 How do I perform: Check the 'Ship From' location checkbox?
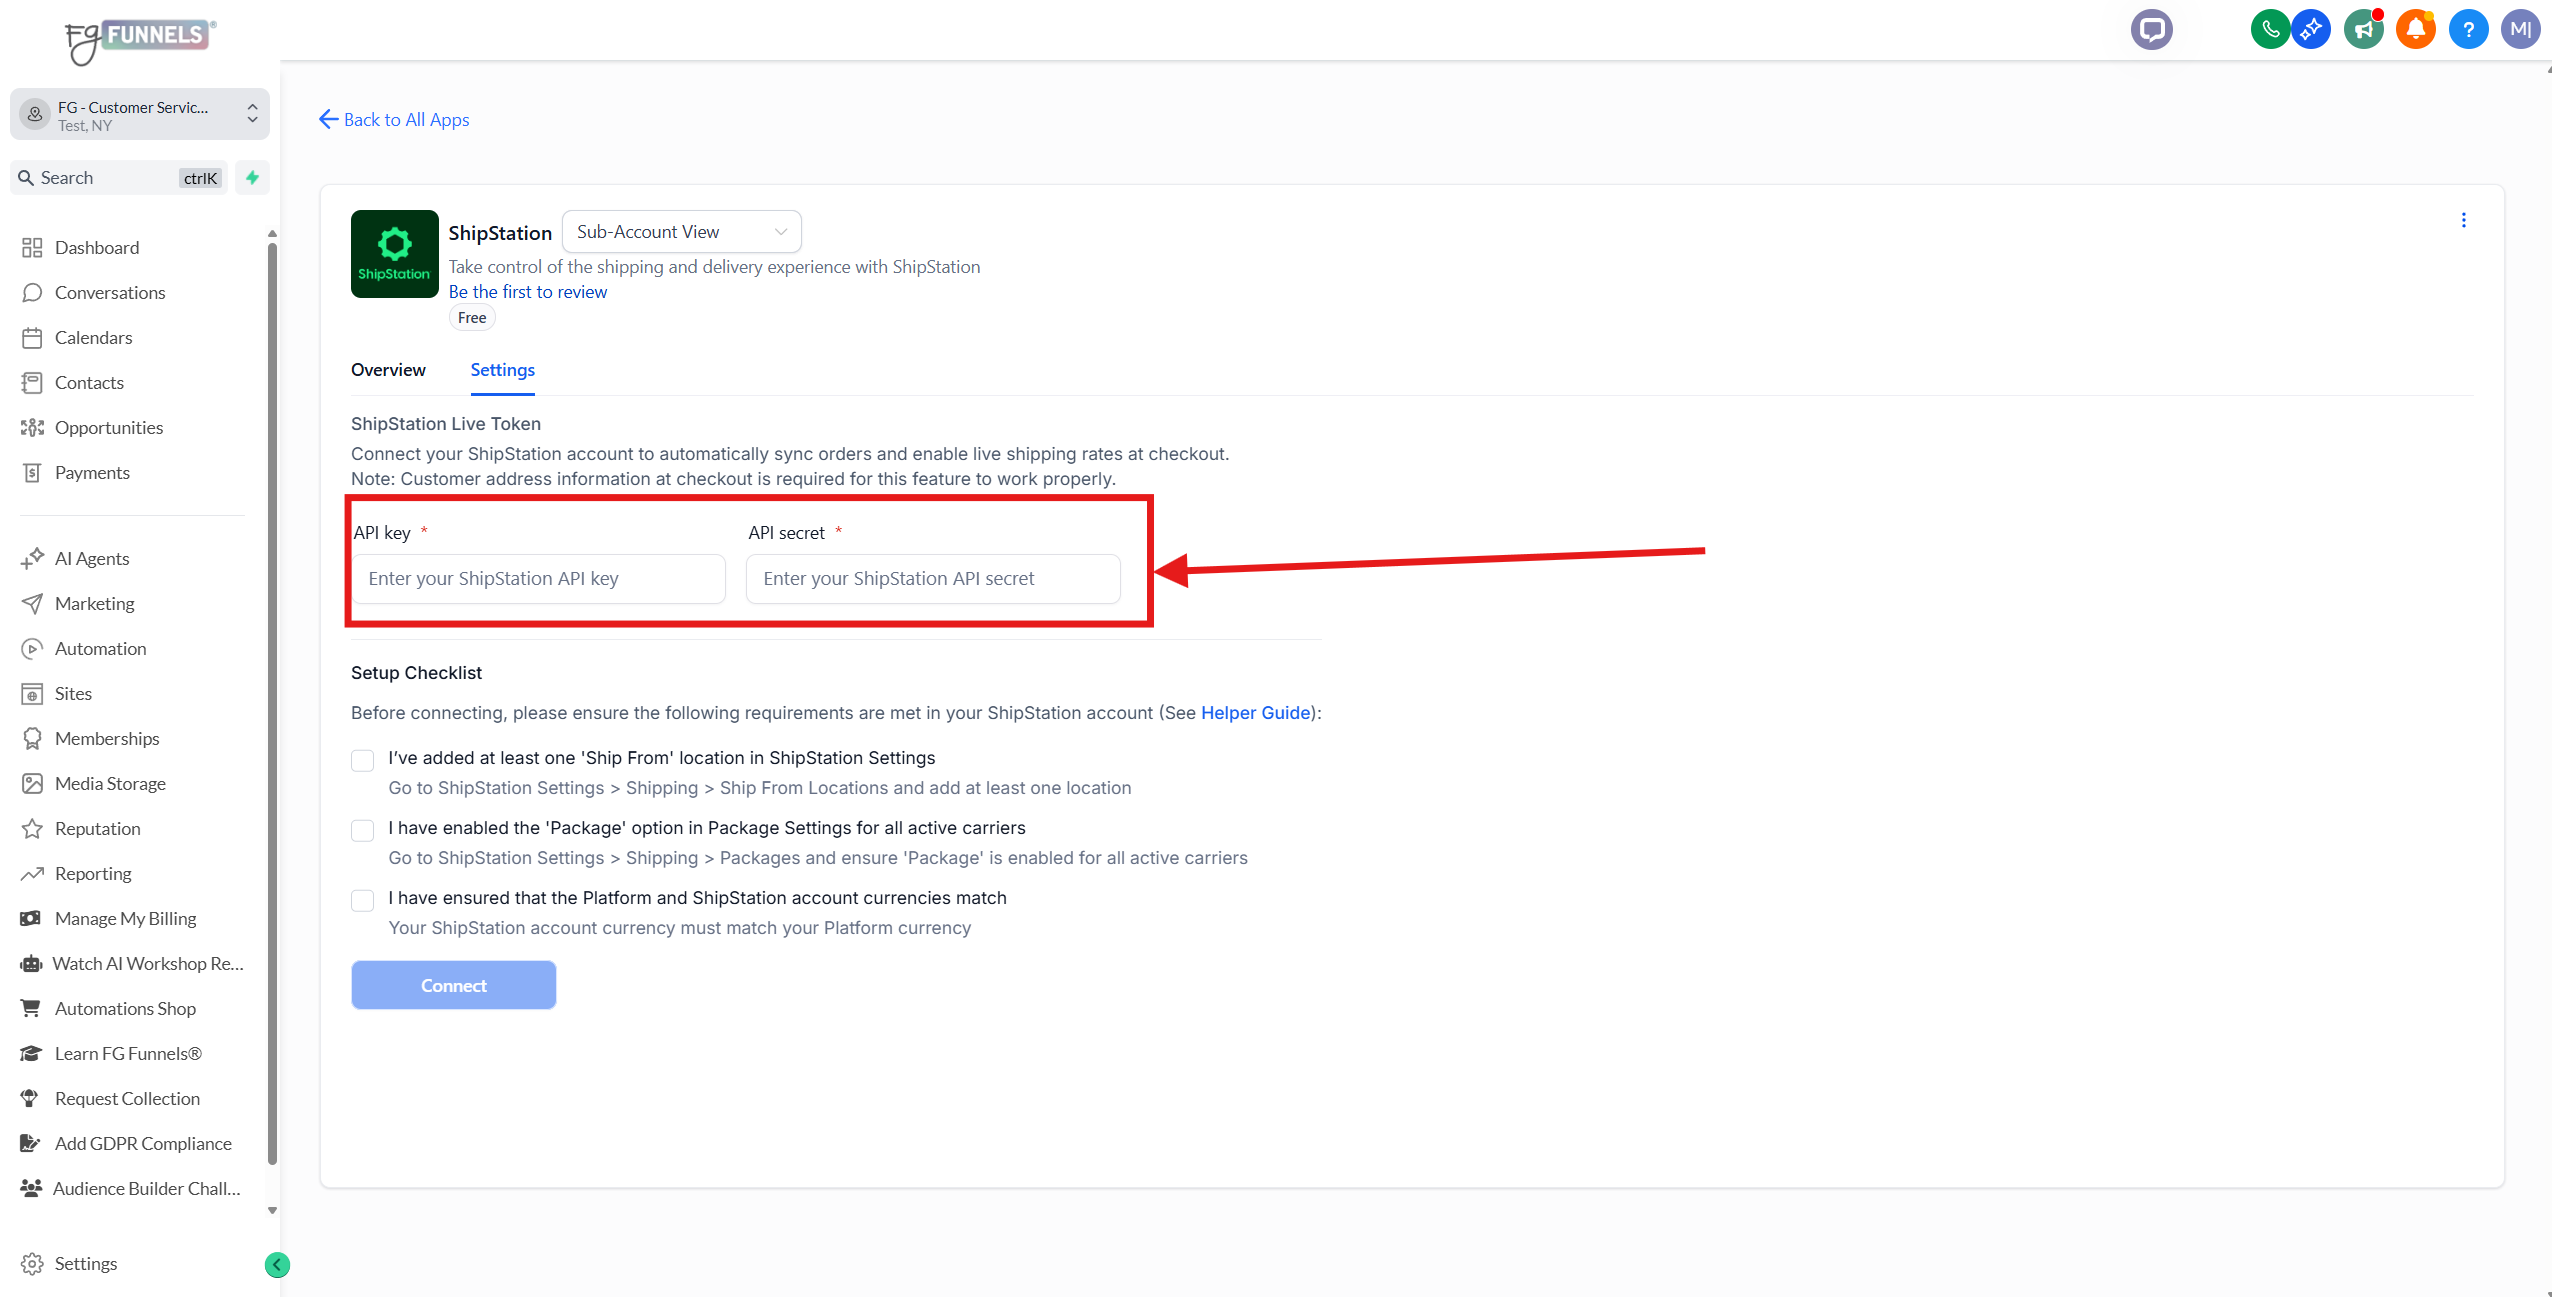[x=363, y=761]
